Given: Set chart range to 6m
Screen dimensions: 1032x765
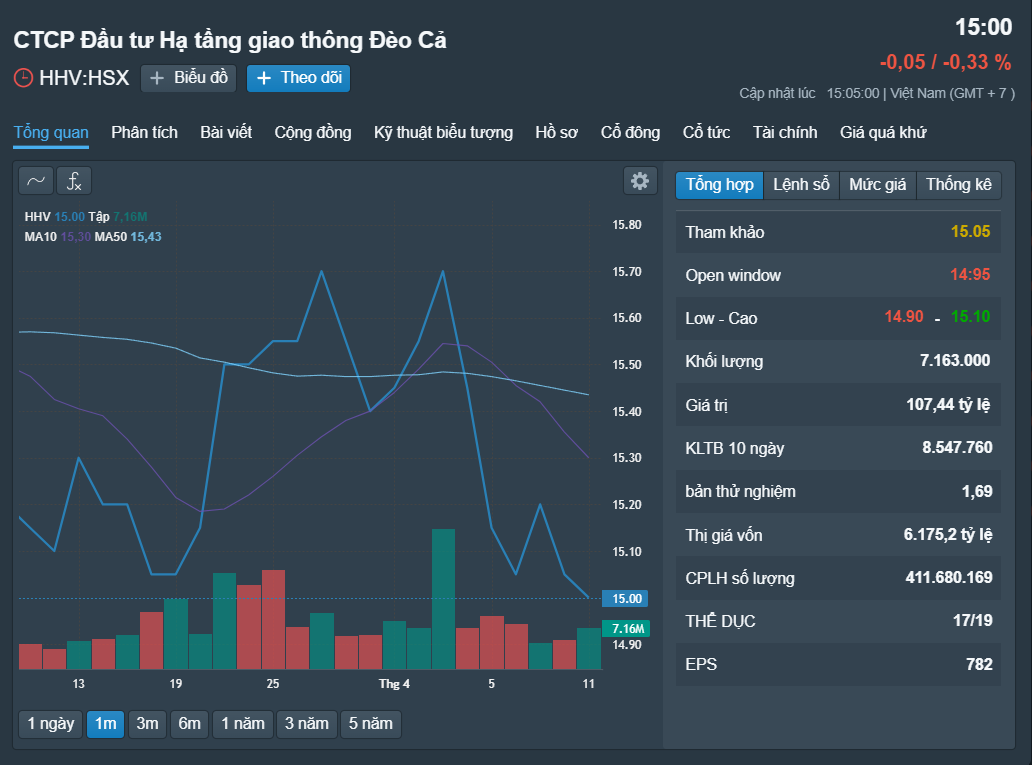Looking at the screenshot, I should tap(190, 724).
